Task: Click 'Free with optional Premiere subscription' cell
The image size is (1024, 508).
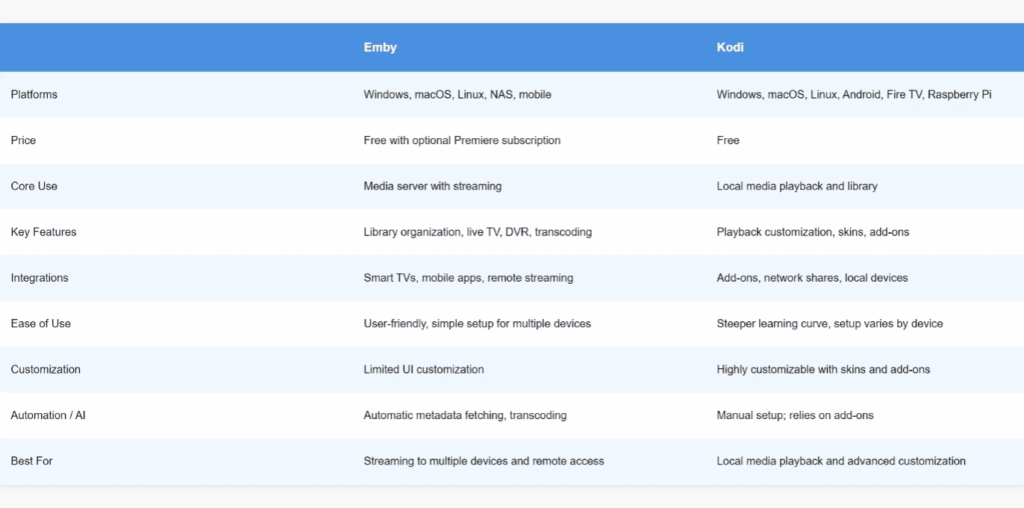Action: pos(462,140)
